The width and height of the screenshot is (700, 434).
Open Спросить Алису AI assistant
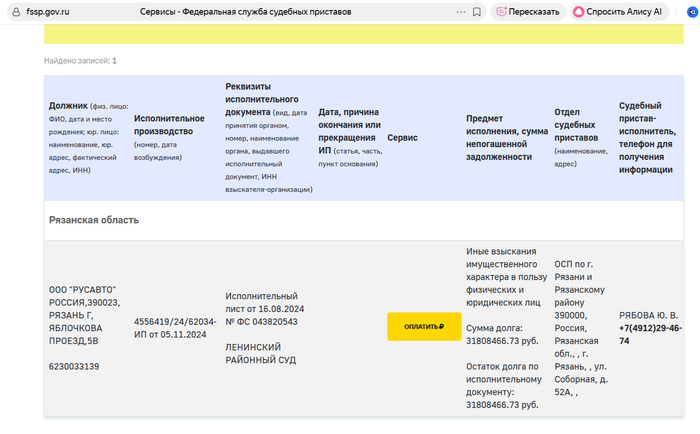[x=618, y=12]
